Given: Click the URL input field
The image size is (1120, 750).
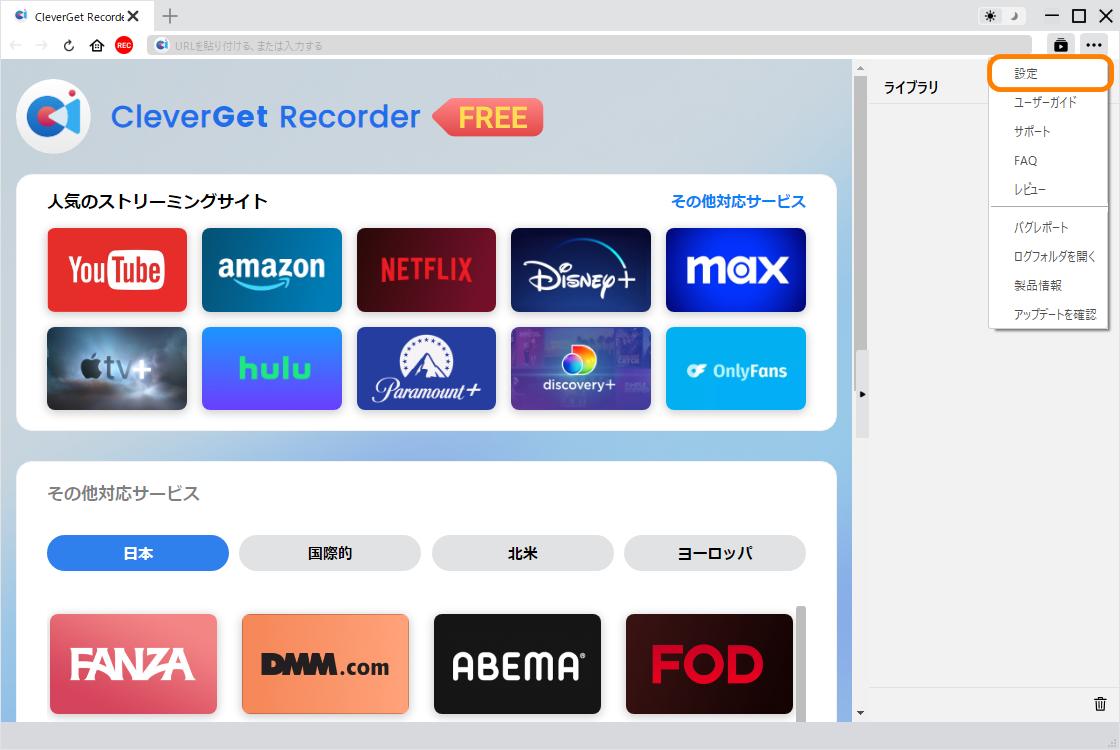Looking at the screenshot, I should 589,45.
